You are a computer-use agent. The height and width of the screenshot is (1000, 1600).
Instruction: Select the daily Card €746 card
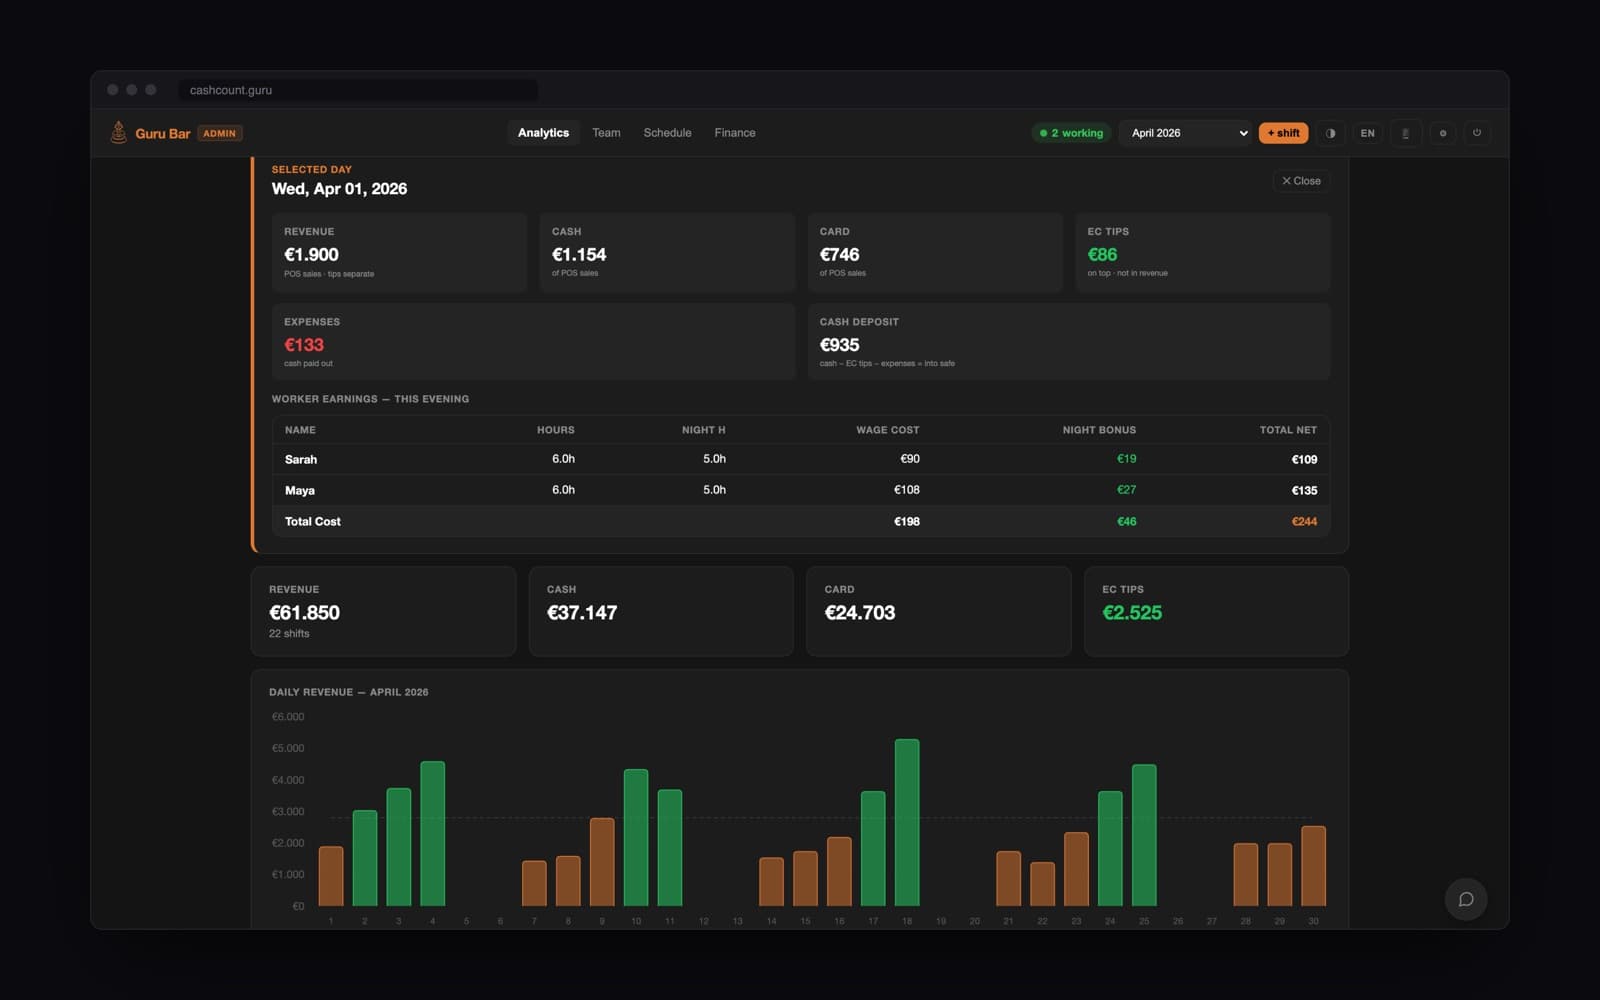(x=935, y=252)
